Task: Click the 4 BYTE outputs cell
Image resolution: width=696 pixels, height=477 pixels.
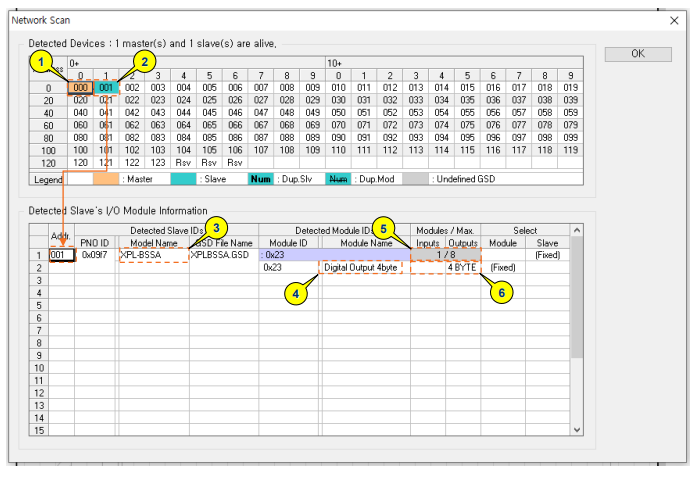Action: [x=462, y=268]
